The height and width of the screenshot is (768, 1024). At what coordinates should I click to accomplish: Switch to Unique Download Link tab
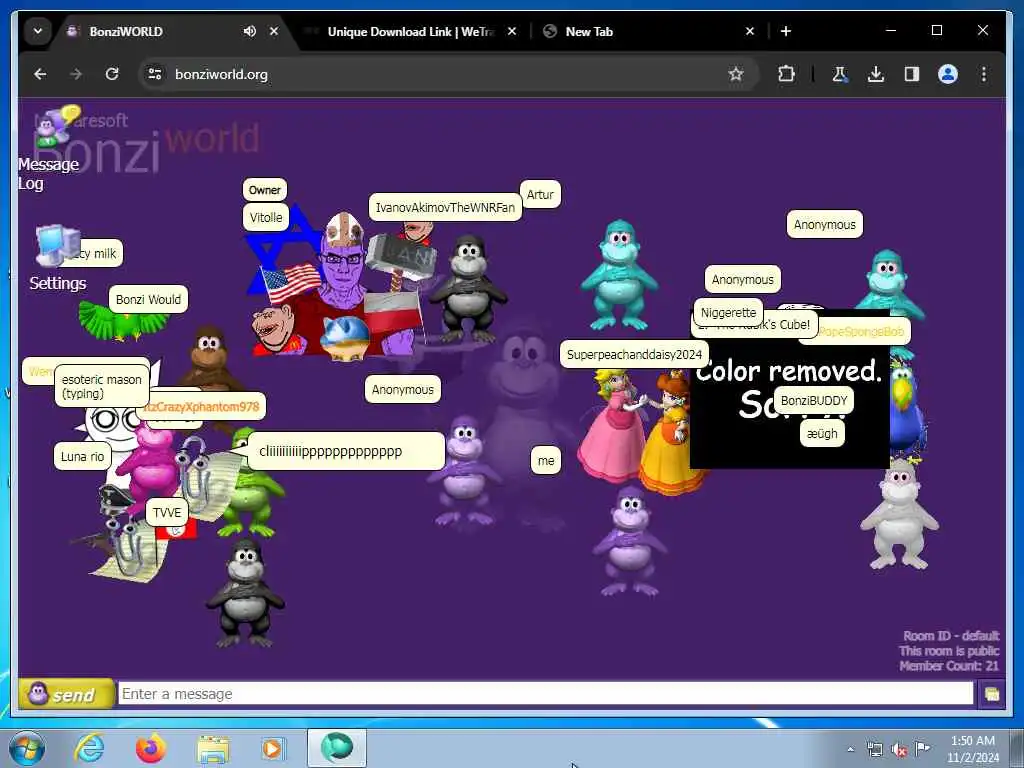(x=410, y=31)
